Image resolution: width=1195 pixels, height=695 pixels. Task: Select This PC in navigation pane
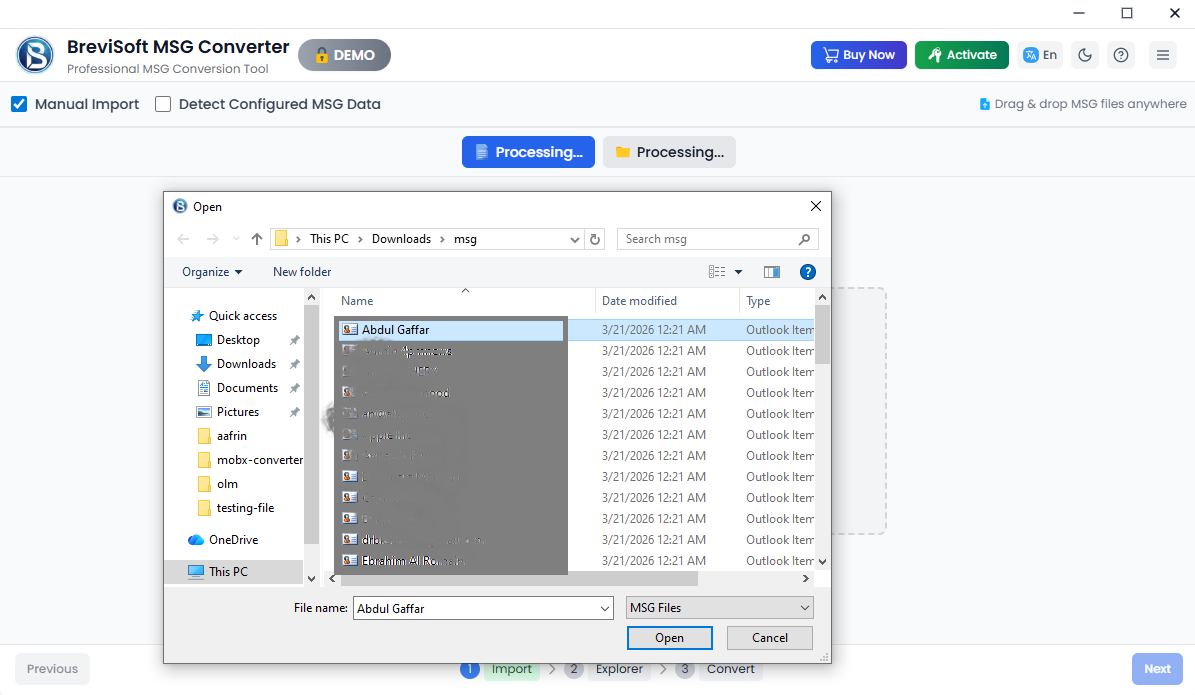tap(228, 572)
